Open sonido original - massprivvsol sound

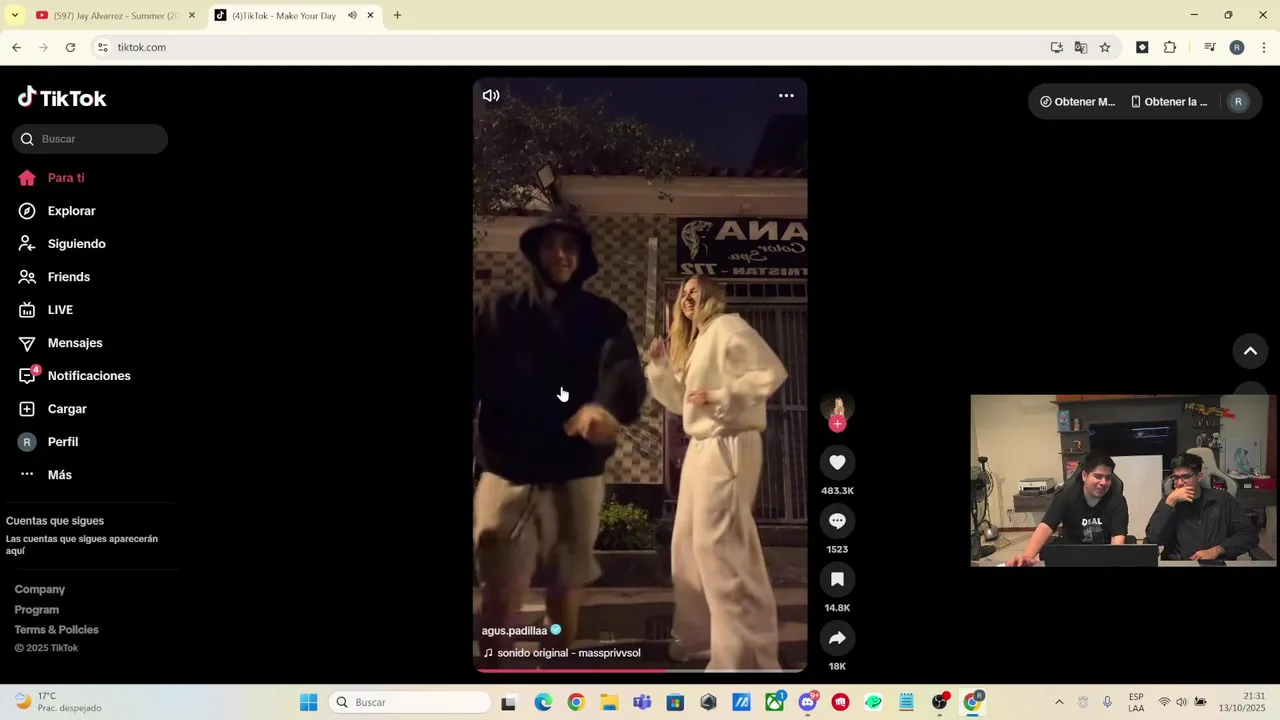click(569, 653)
